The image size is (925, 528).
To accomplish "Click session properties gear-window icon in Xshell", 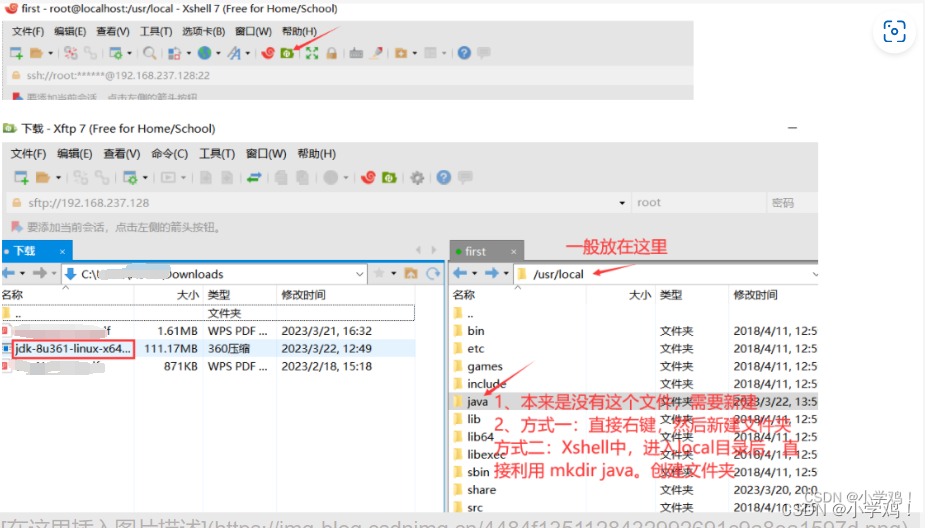I will 116,53.
